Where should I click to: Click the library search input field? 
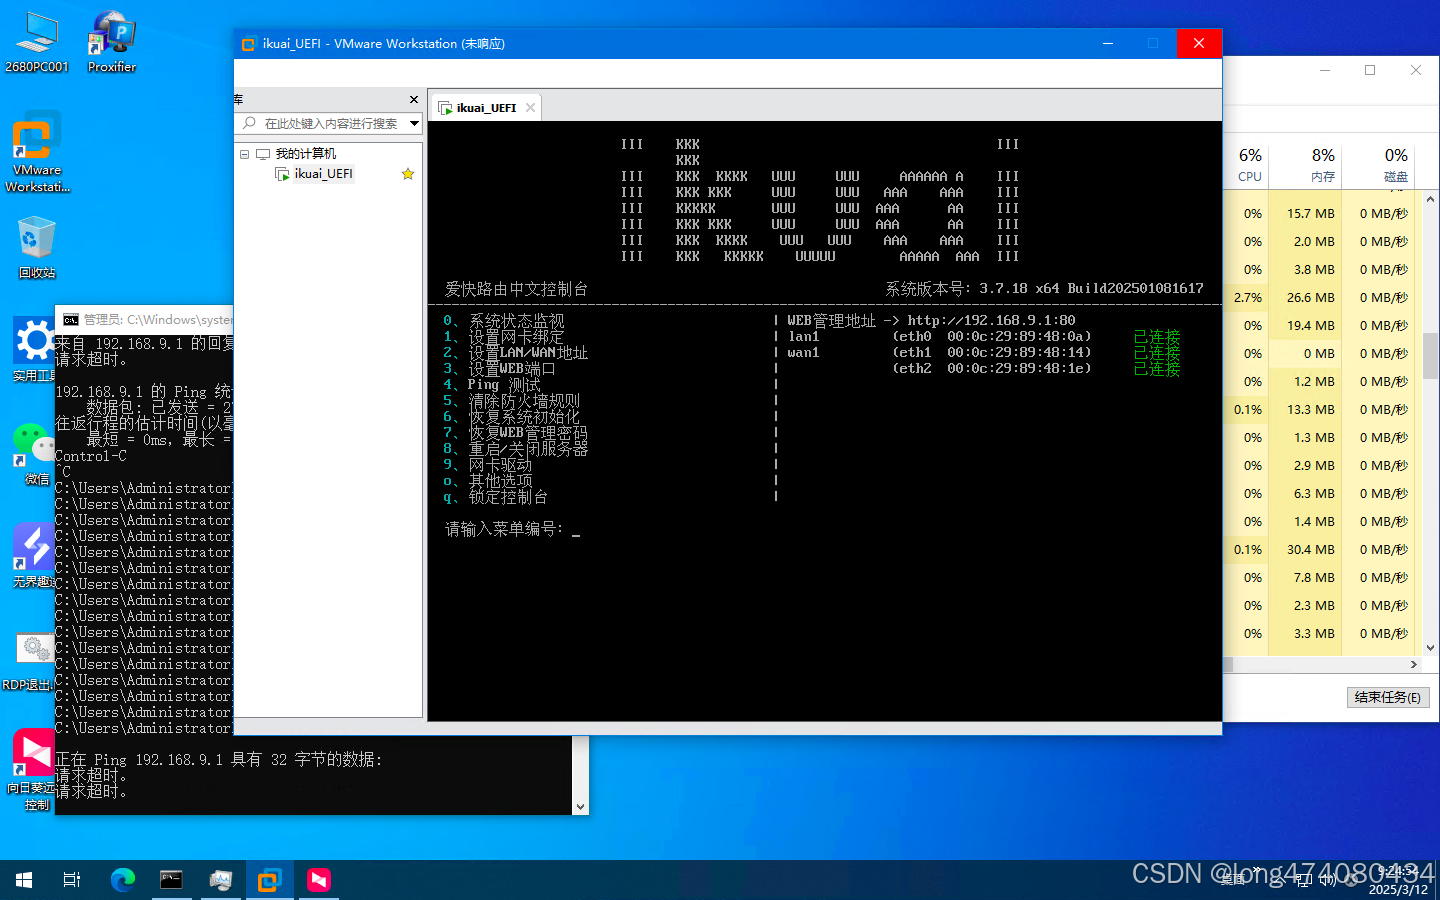coord(331,123)
